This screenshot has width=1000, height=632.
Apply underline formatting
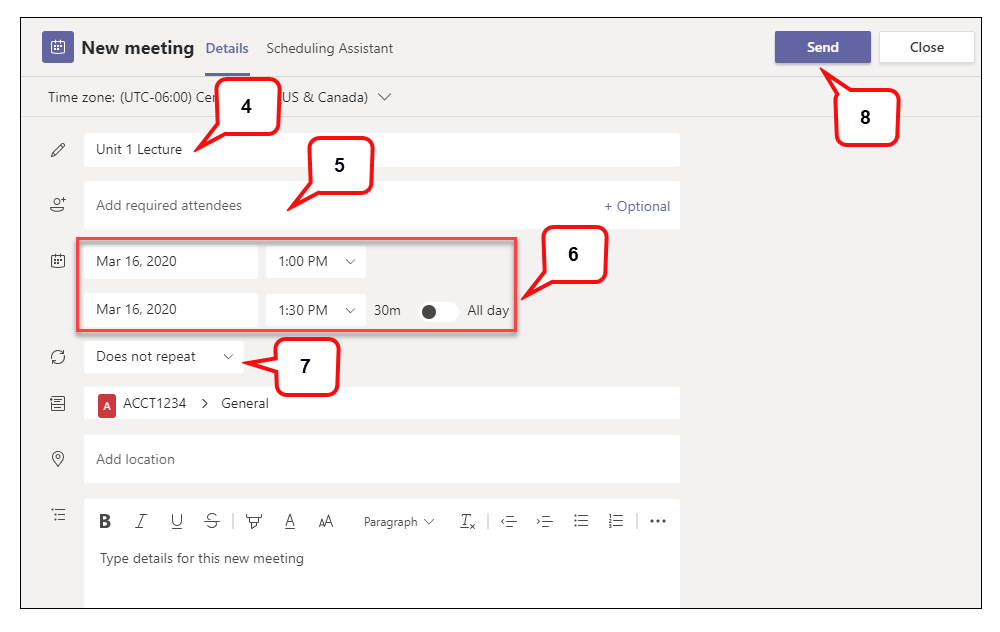click(177, 521)
